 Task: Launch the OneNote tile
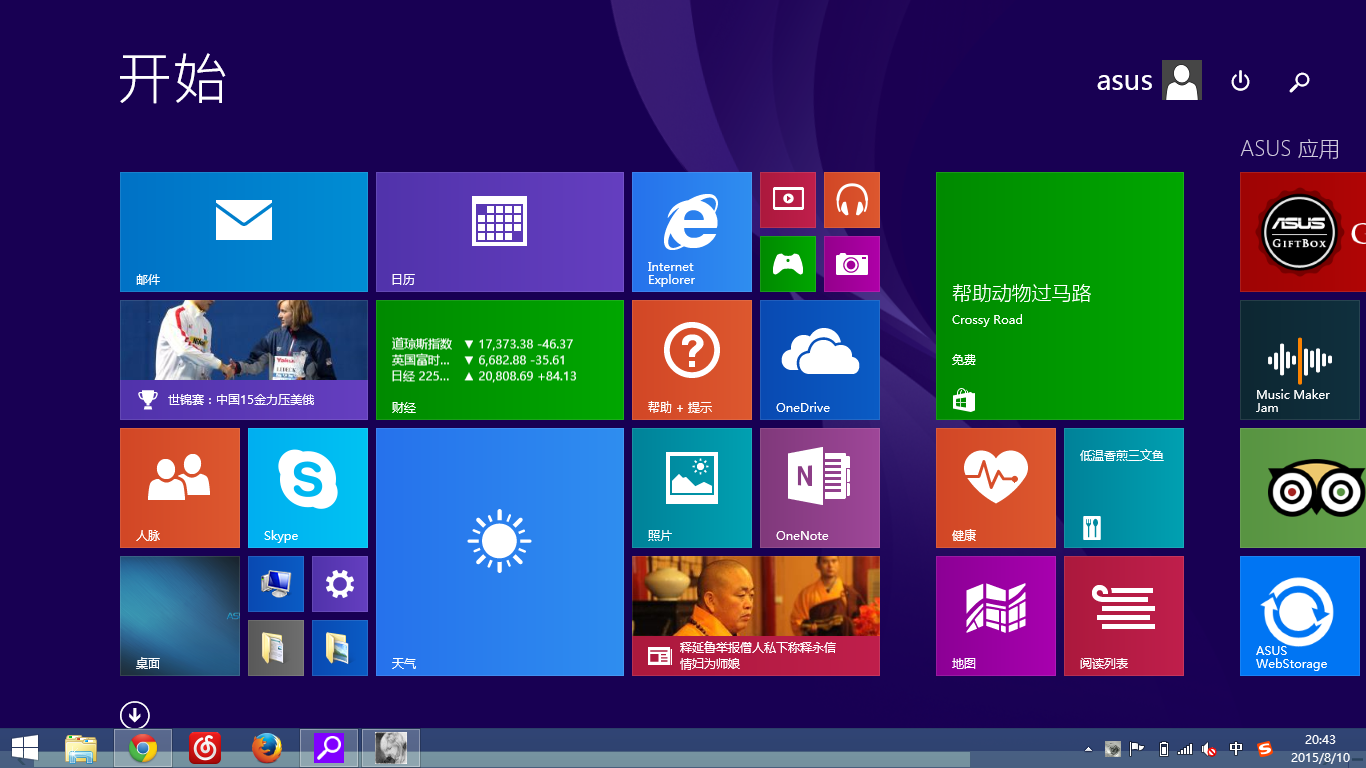(820, 488)
